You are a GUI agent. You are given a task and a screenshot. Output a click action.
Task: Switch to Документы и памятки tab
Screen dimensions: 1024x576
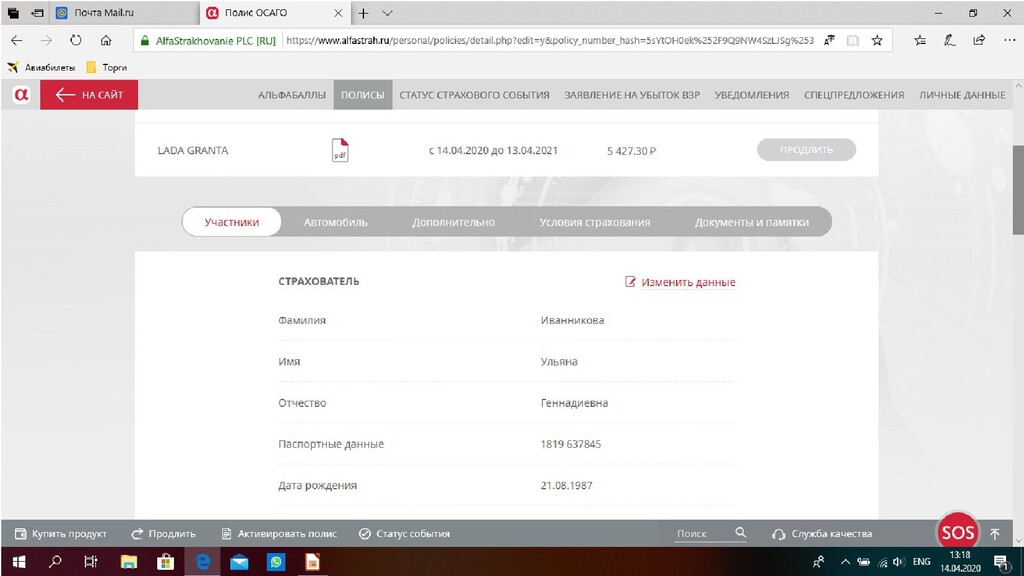(x=752, y=222)
